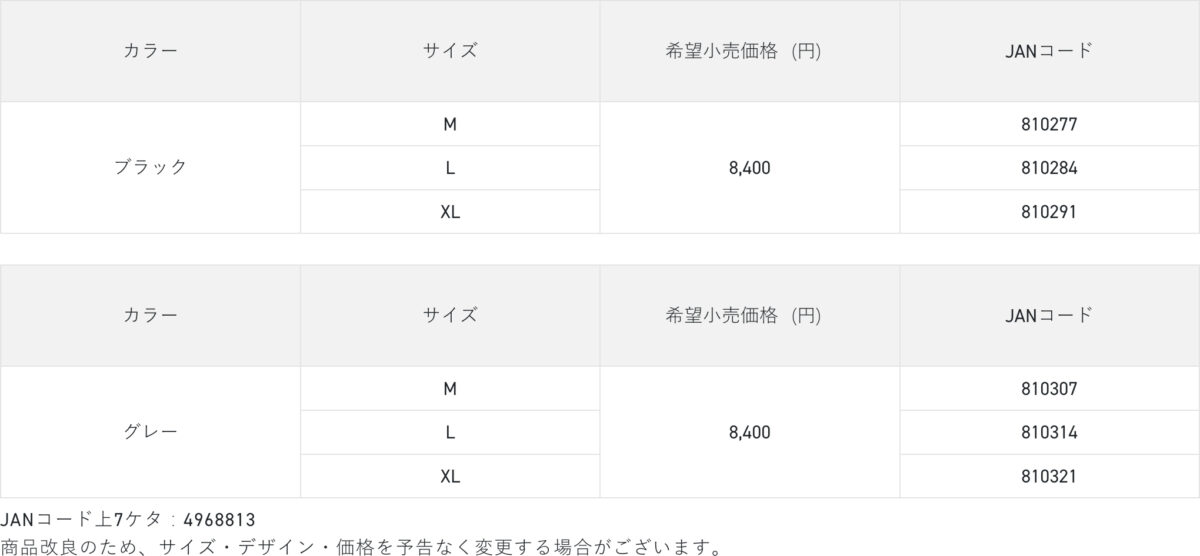The width and height of the screenshot is (1200, 556).
Task: Click size L in the グレー table
Action: click(450, 432)
